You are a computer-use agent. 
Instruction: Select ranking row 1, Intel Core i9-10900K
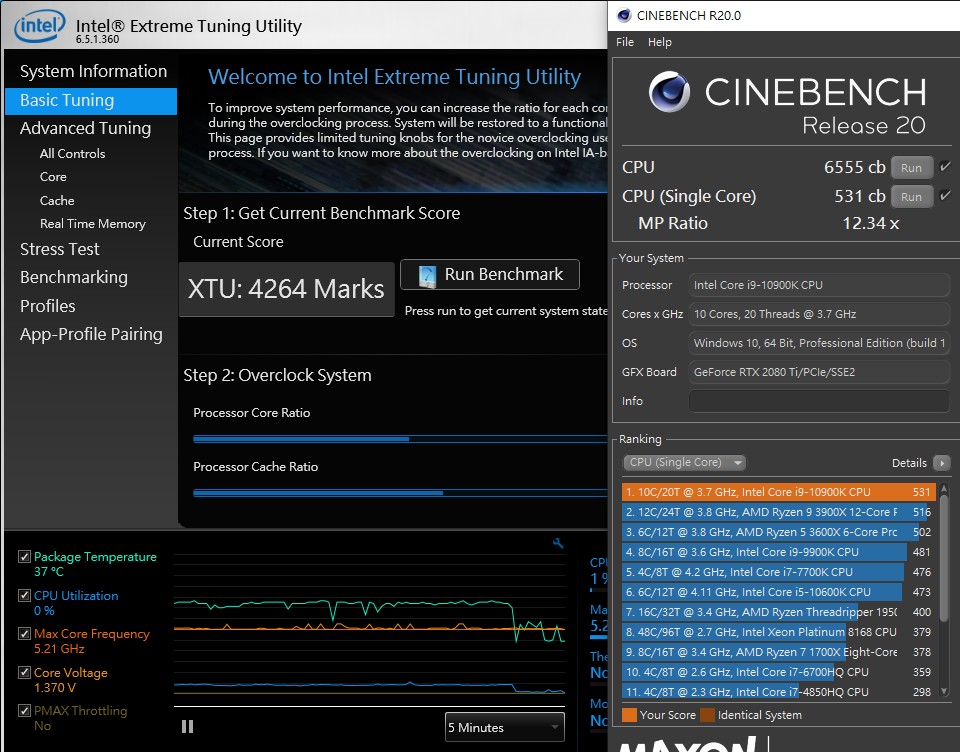point(778,492)
